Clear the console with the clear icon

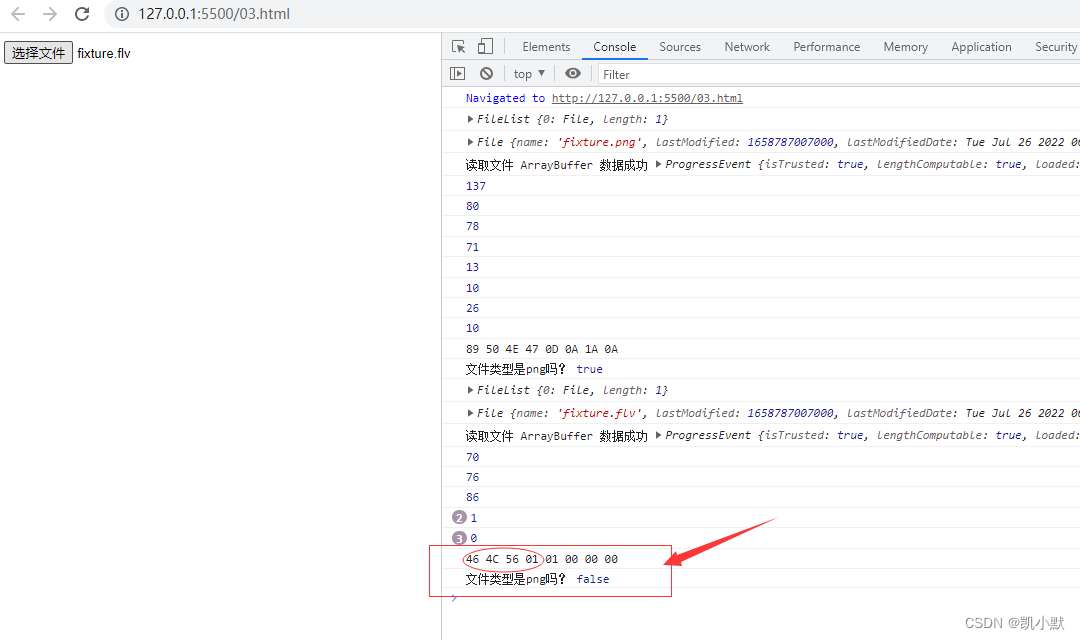[x=486, y=74]
